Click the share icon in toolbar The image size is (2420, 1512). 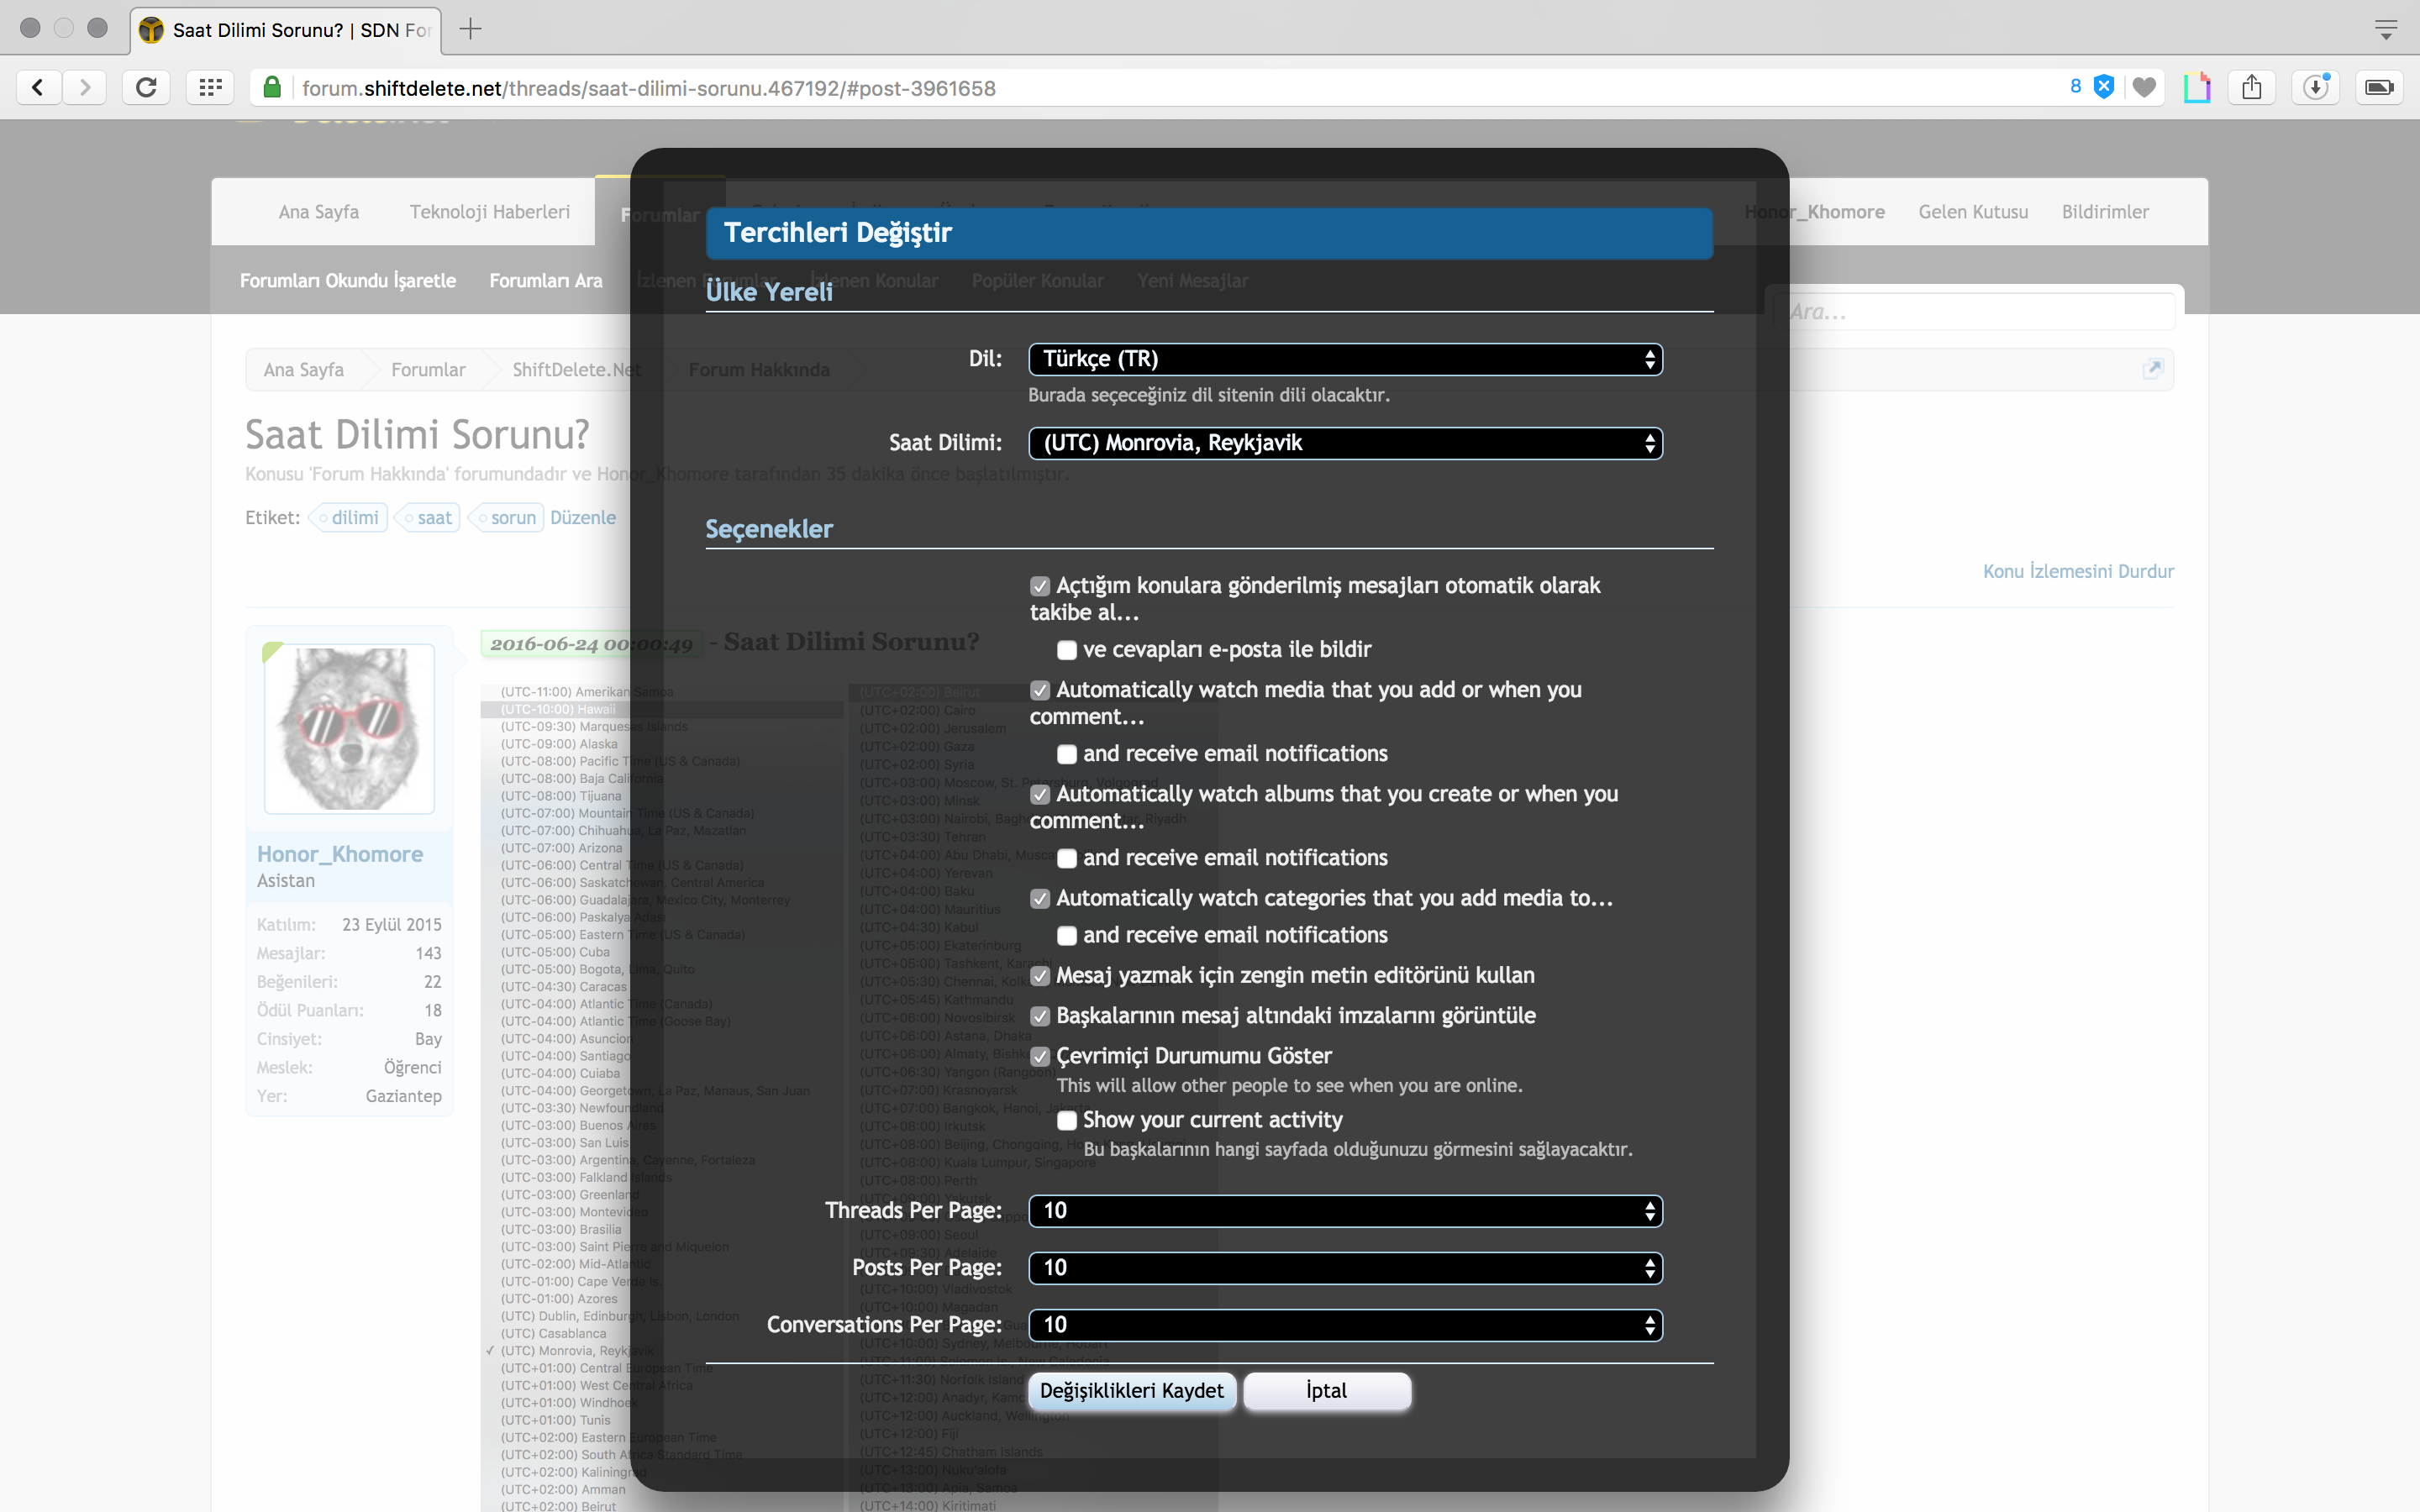[2251, 88]
